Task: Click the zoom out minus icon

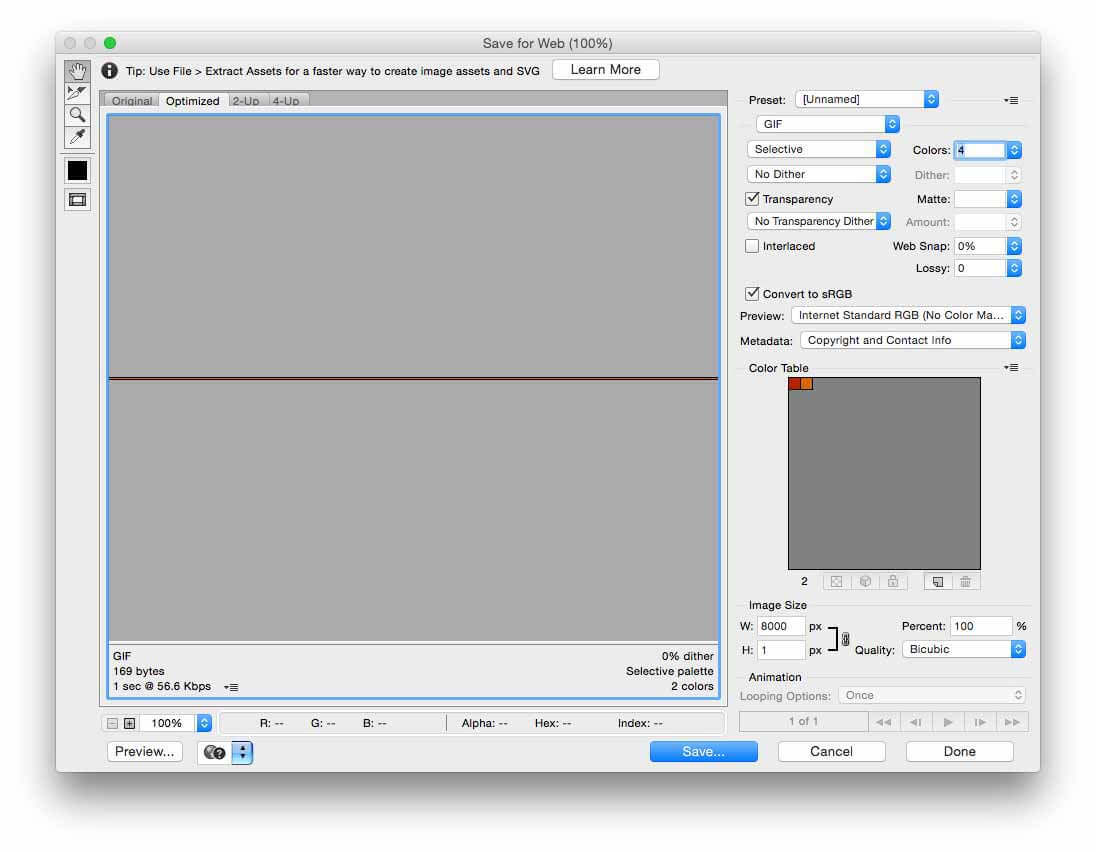Action: (113, 723)
